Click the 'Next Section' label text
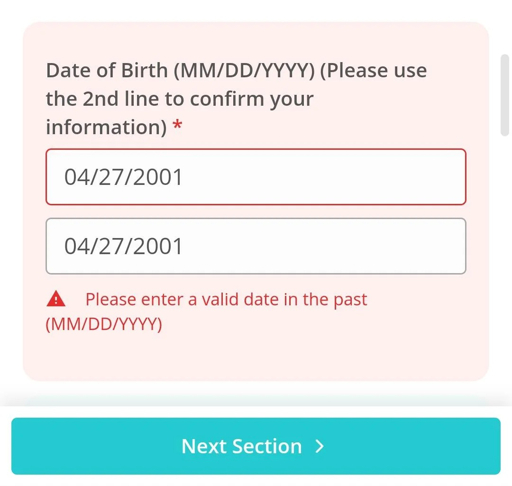 [x=242, y=446]
